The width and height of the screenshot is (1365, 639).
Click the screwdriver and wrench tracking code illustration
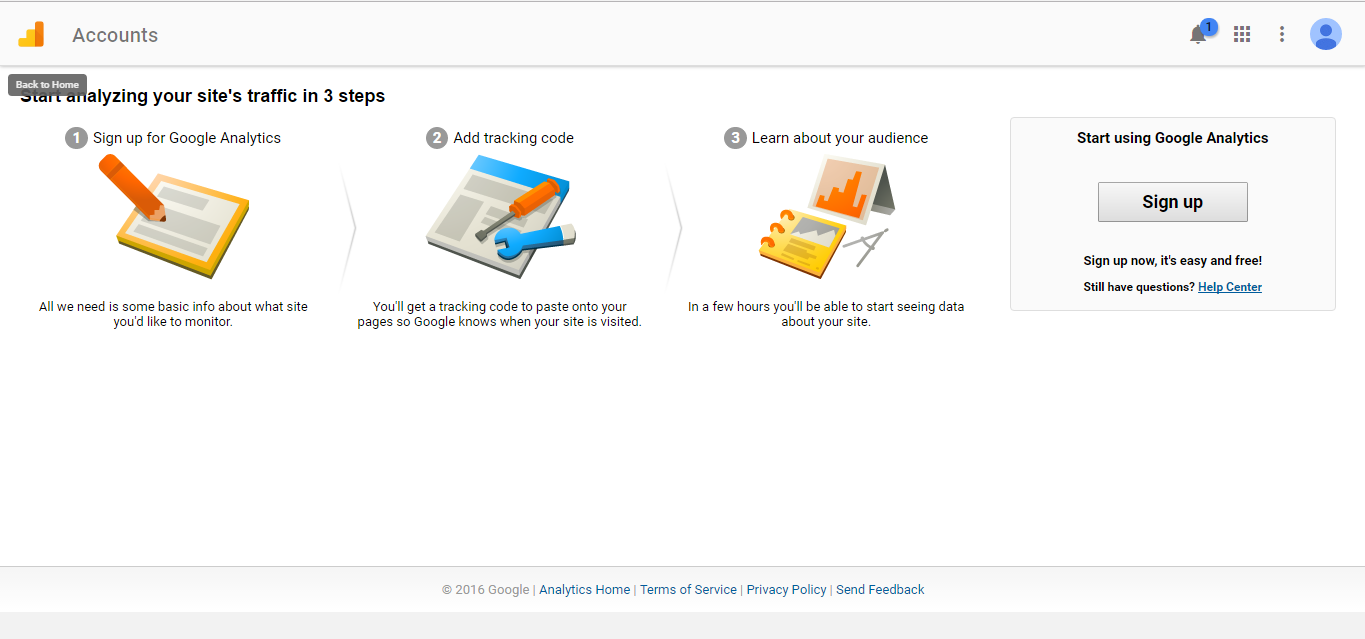pyautogui.click(x=500, y=218)
